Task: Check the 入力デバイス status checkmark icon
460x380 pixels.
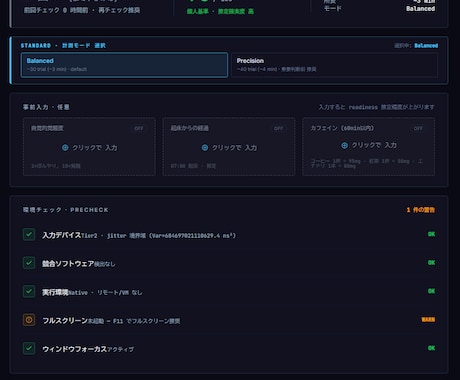Action: click(29, 234)
